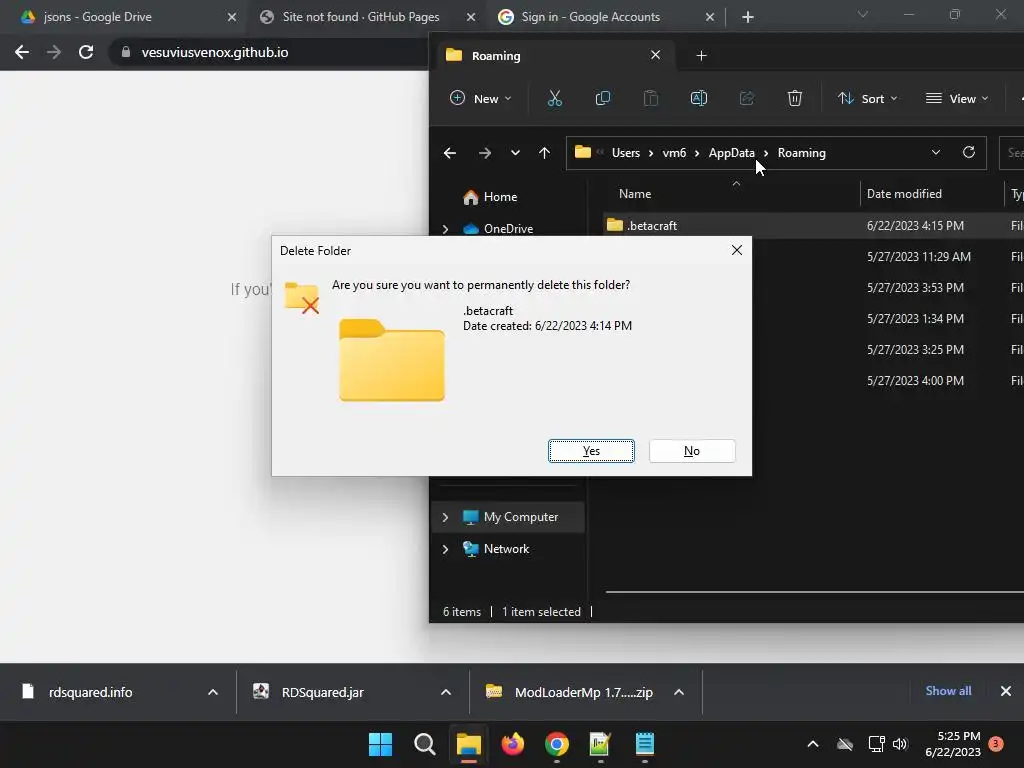Viewport: 1024px width, 768px height.
Task: Click the Share icon in Explorer toolbar
Action: (x=746, y=99)
